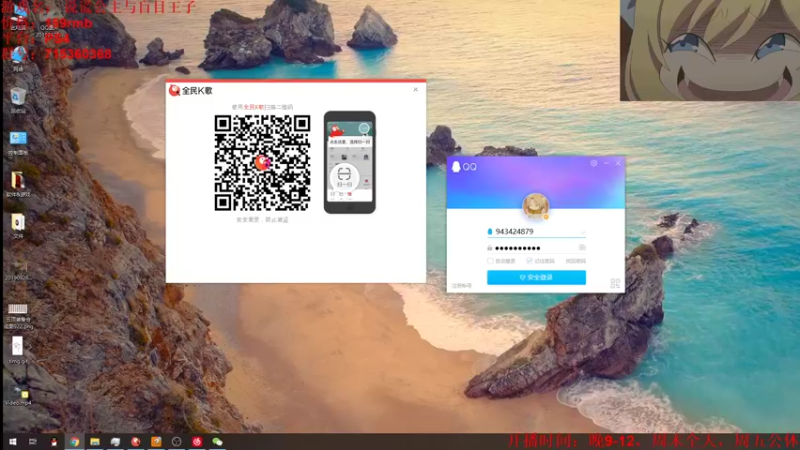Open the retrieve password link in QQ
The image size is (800, 450).
pyautogui.click(x=576, y=261)
